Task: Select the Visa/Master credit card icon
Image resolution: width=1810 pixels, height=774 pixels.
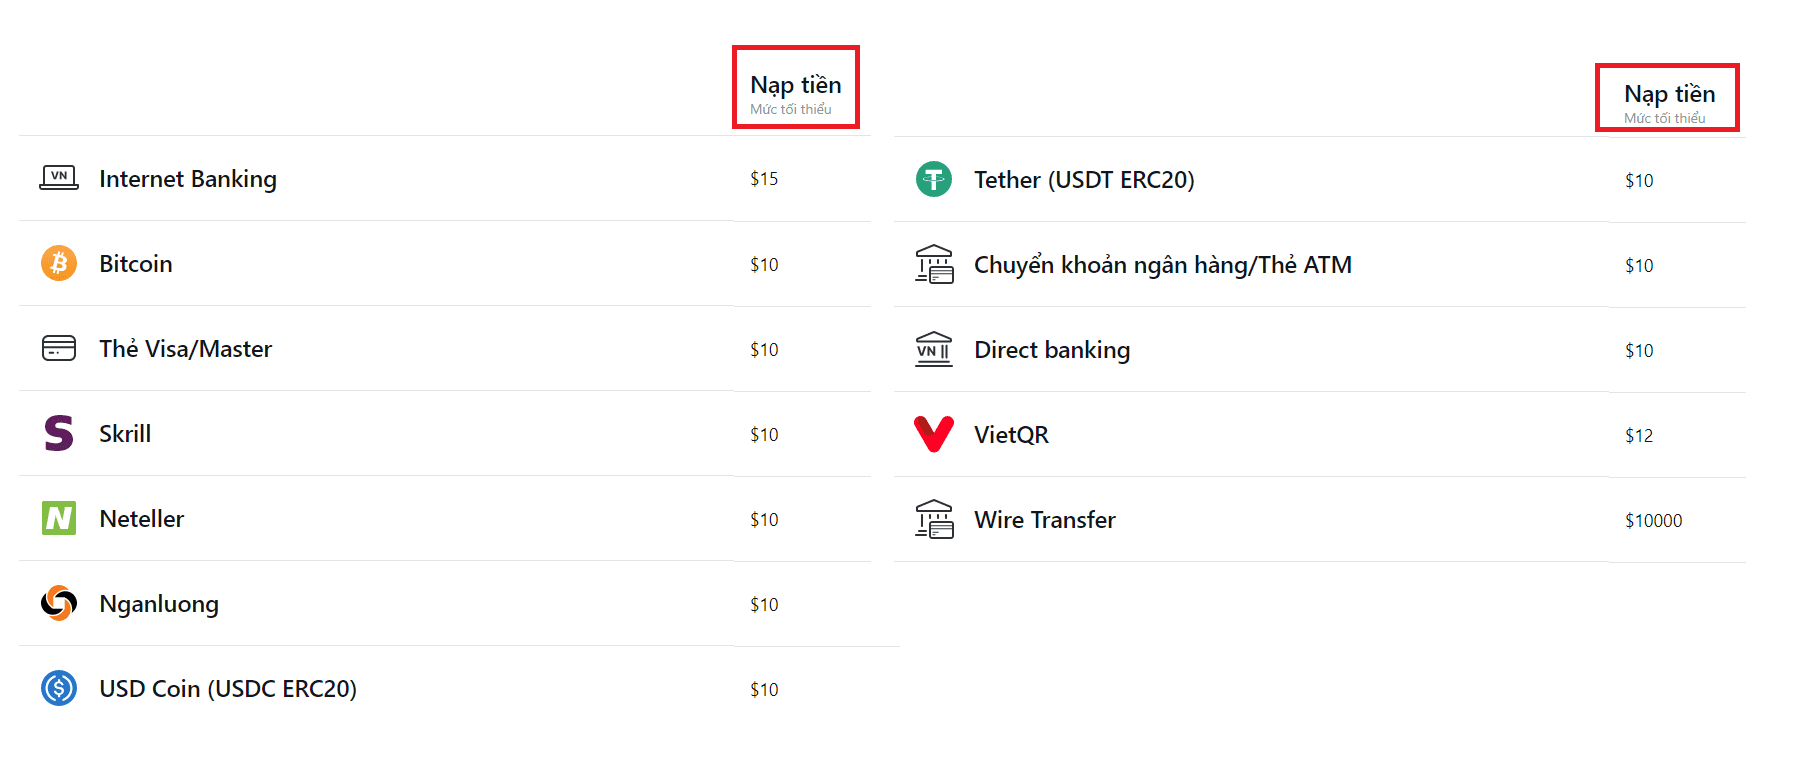Action: [x=59, y=348]
